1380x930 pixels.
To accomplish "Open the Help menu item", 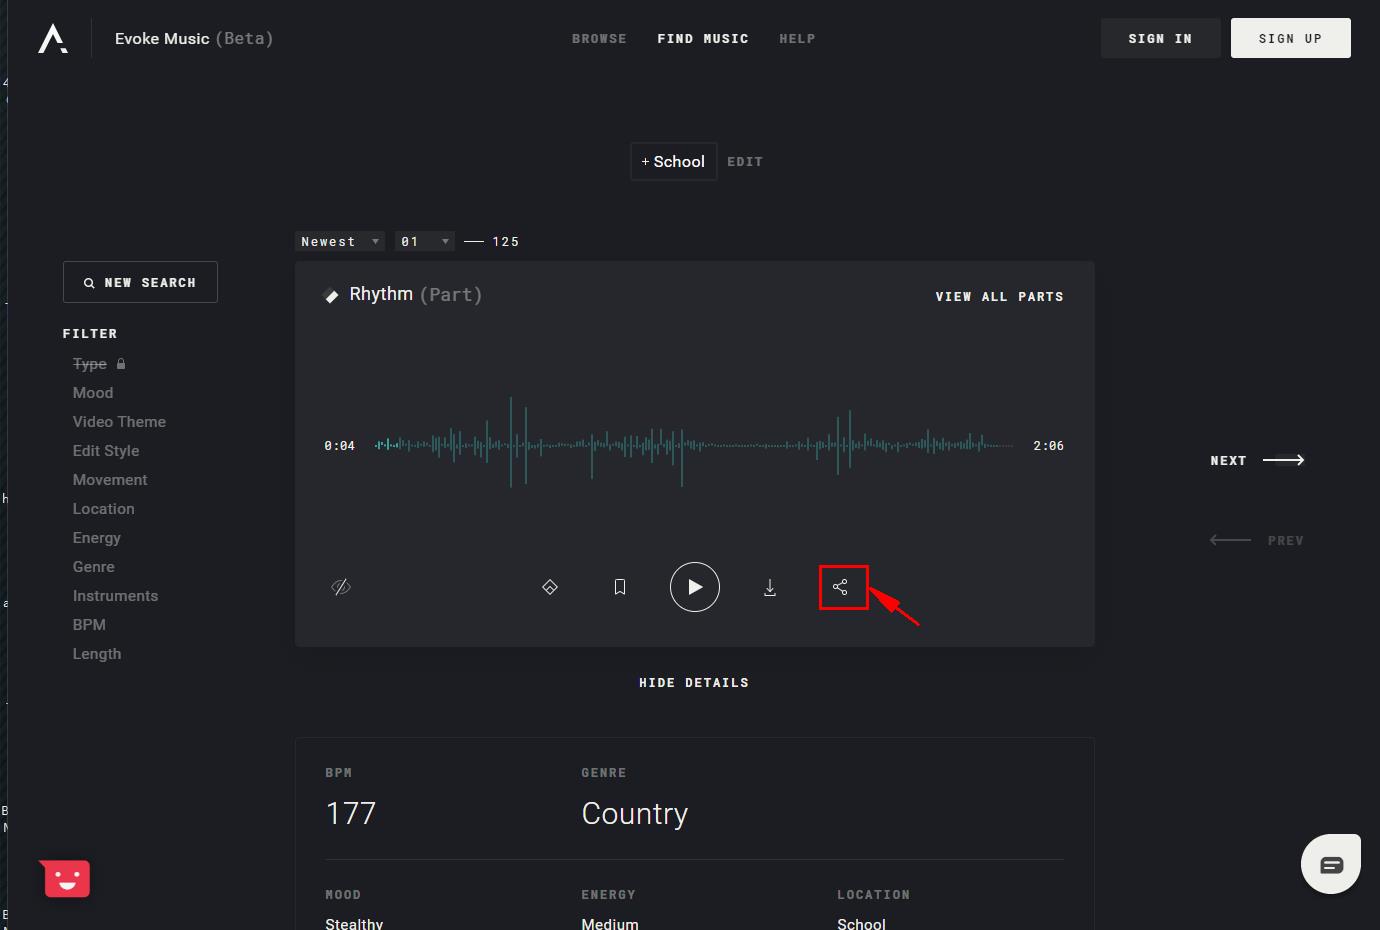I will (797, 39).
